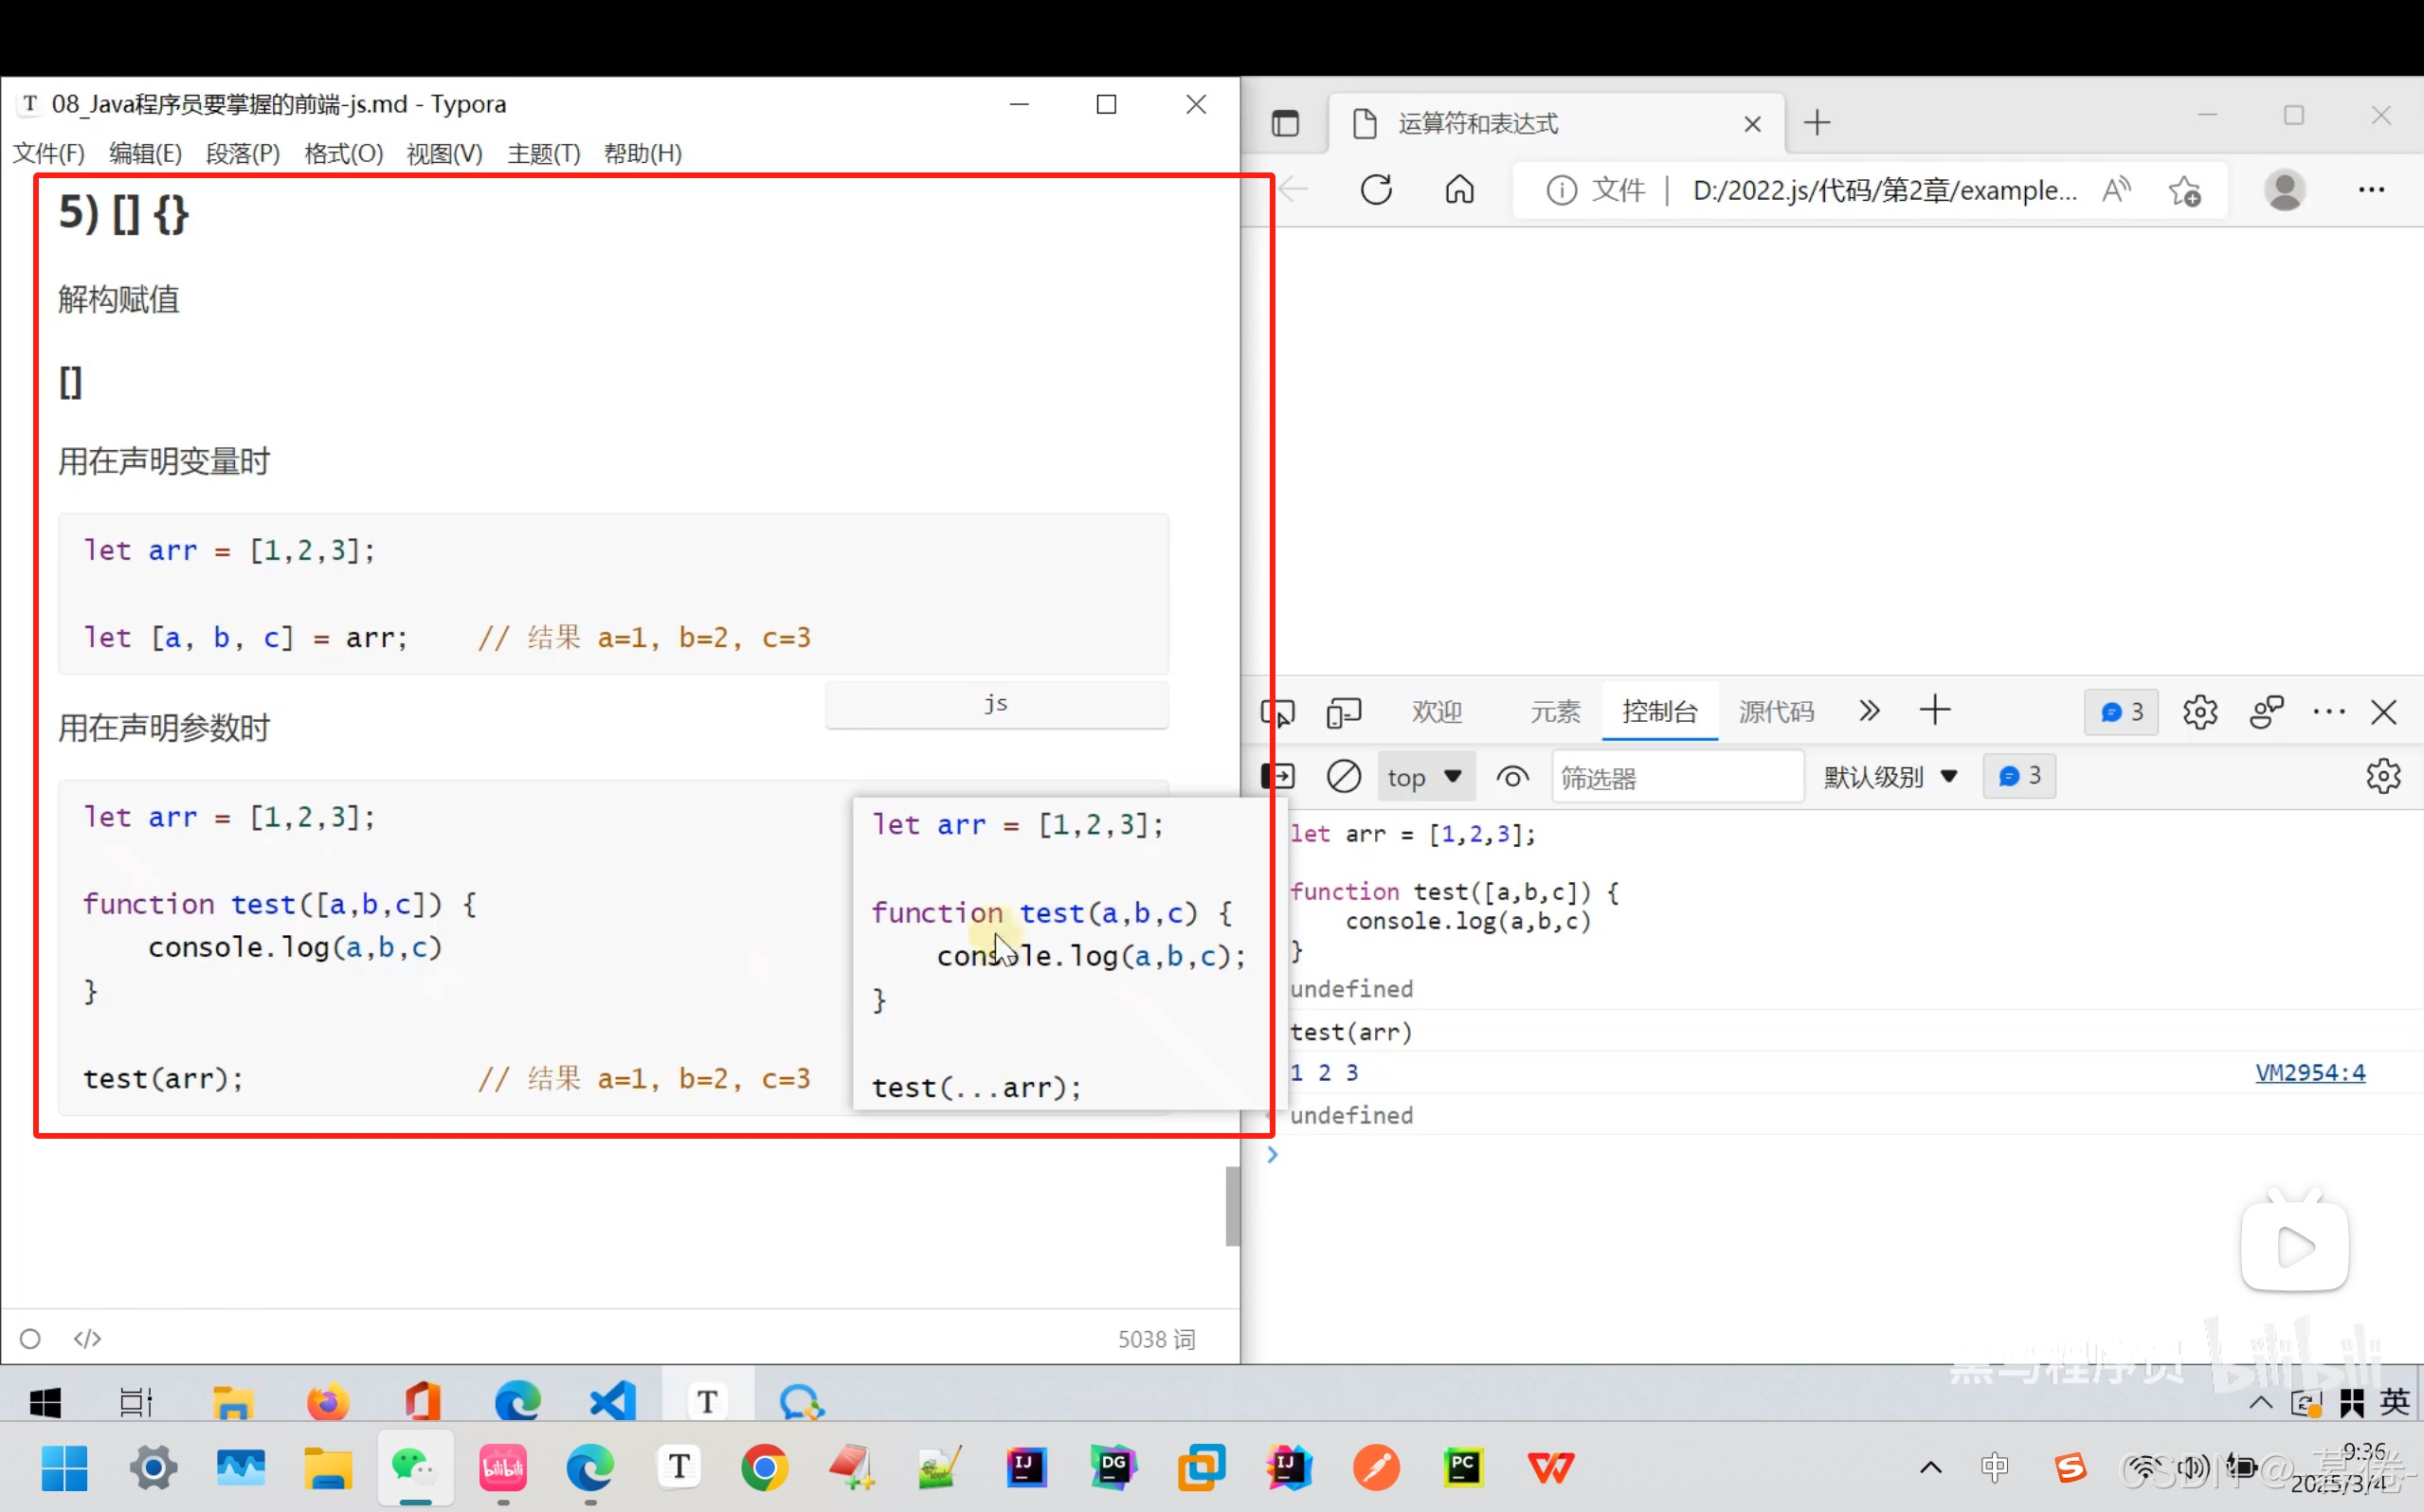Reload the current page
Image resolution: width=2424 pixels, height=1512 pixels.
tap(1377, 190)
